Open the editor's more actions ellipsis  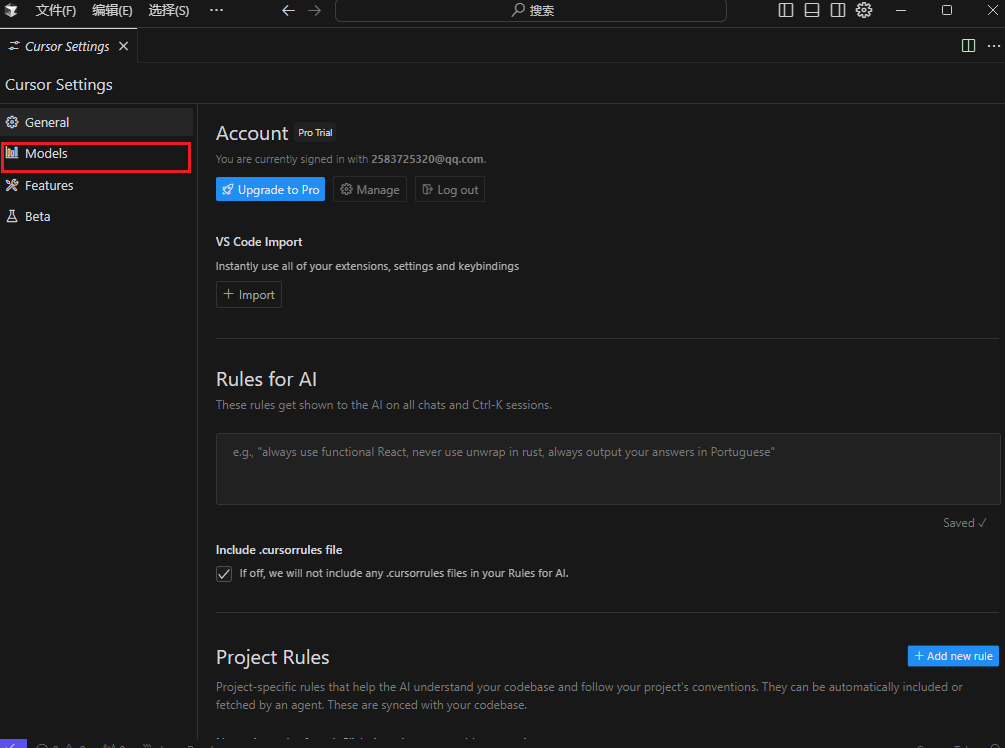(x=993, y=46)
